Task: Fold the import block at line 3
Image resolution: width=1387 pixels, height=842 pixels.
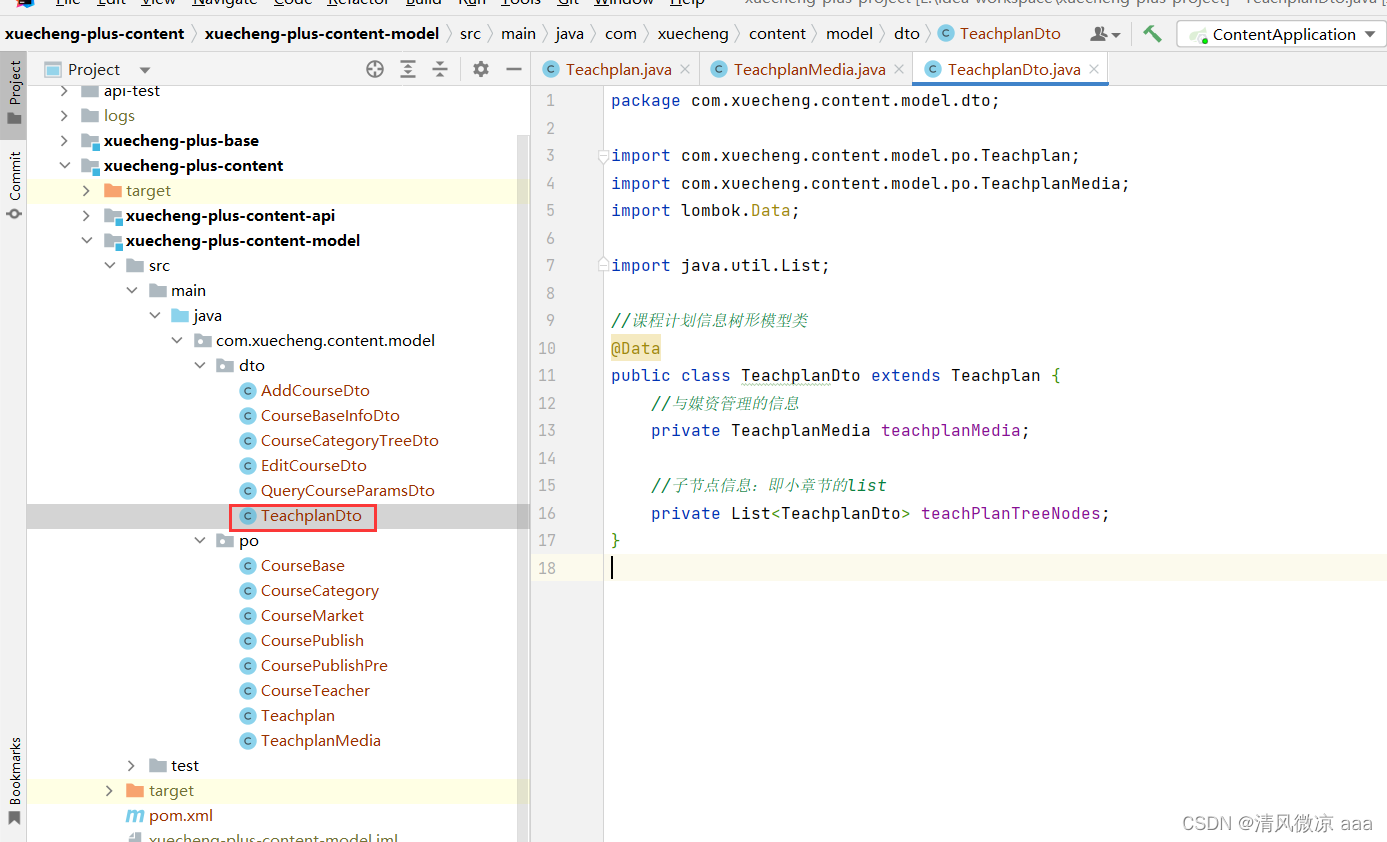Action: (x=603, y=156)
